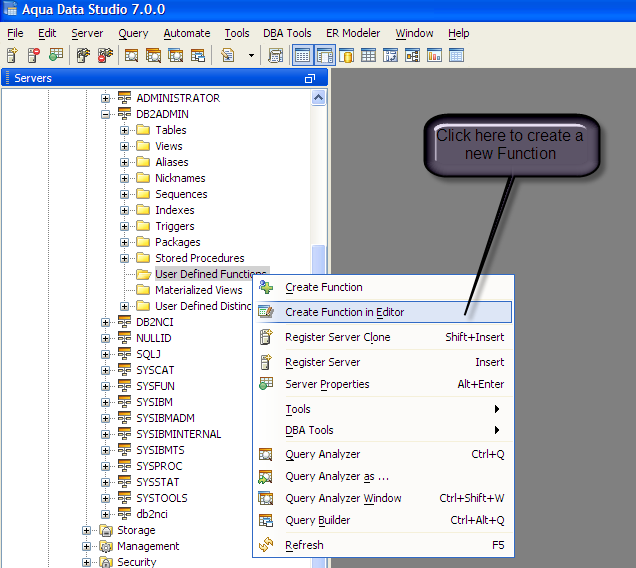Click the ER diagram toolbar icon
The width and height of the screenshot is (636, 568).
coord(412,55)
